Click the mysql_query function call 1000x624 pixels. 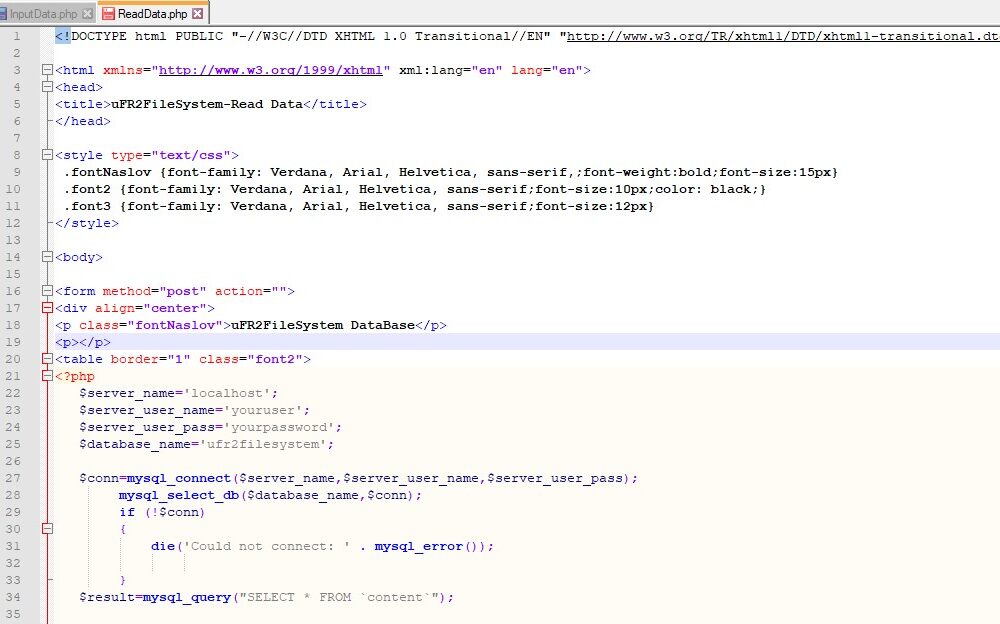tap(187, 598)
